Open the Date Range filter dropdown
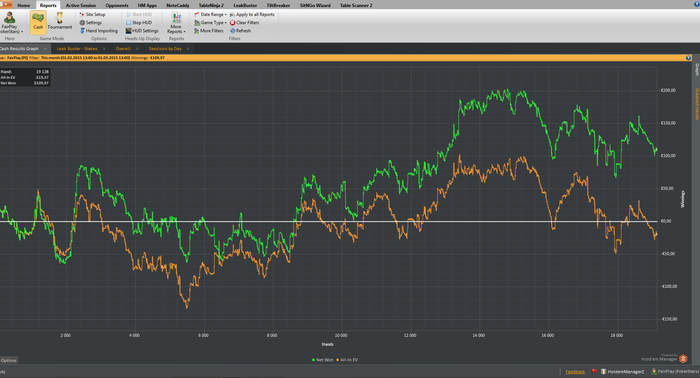 click(210, 14)
